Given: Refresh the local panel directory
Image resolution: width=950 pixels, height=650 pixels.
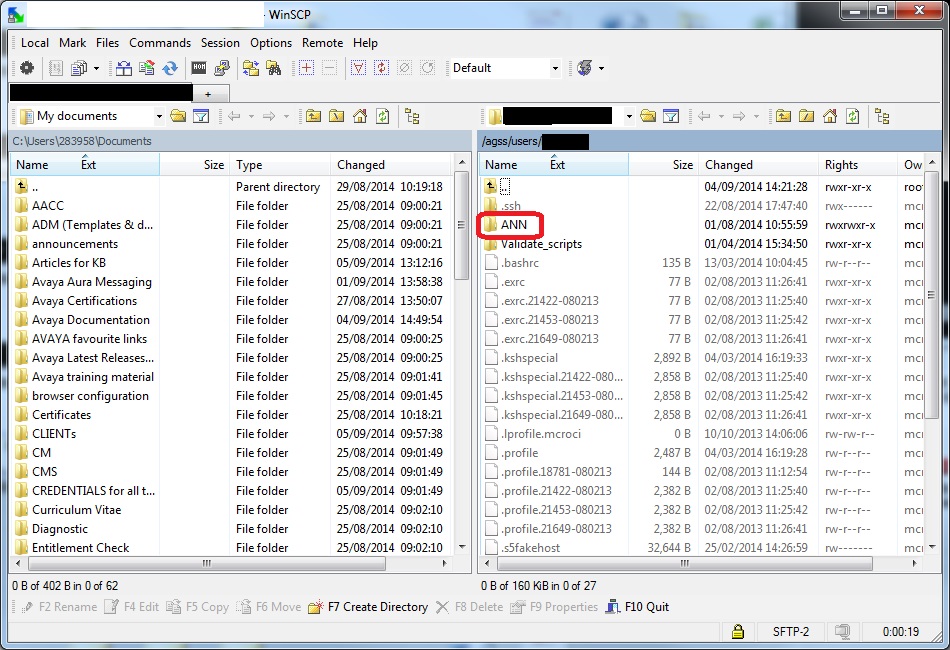Looking at the screenshot, I should click(383, 116).
